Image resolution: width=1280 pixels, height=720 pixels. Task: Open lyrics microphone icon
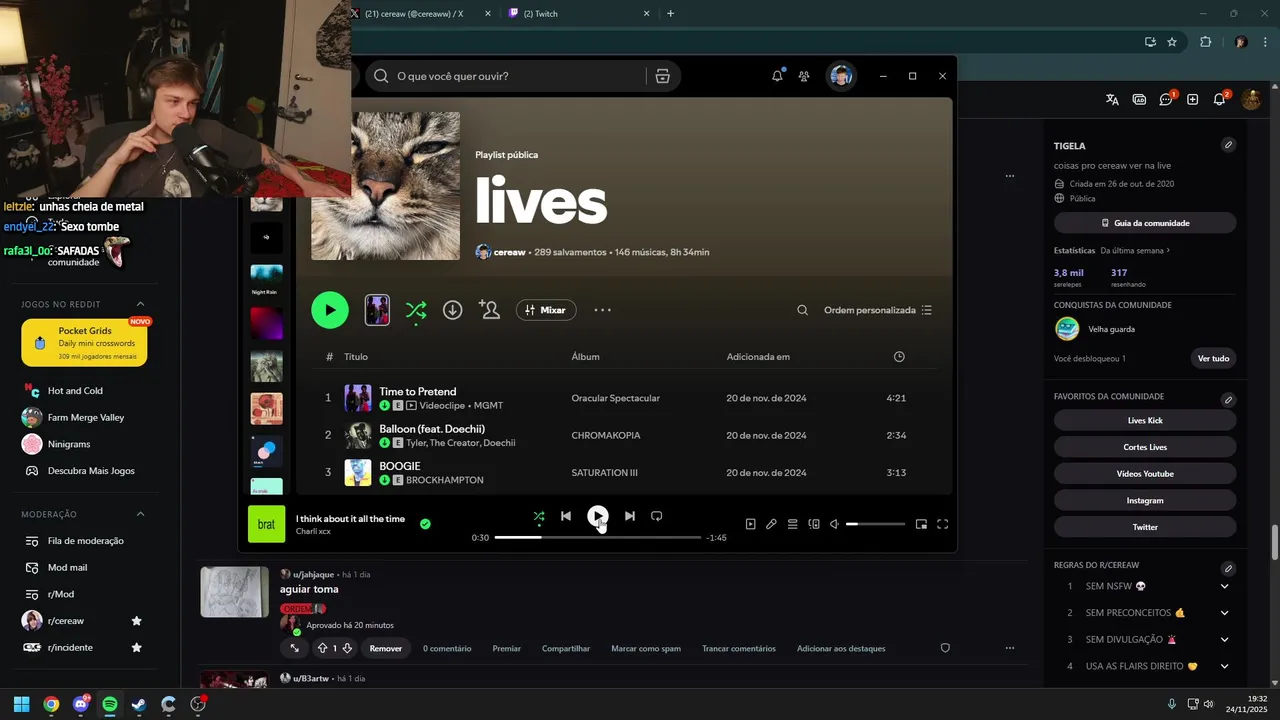(771, 524)
